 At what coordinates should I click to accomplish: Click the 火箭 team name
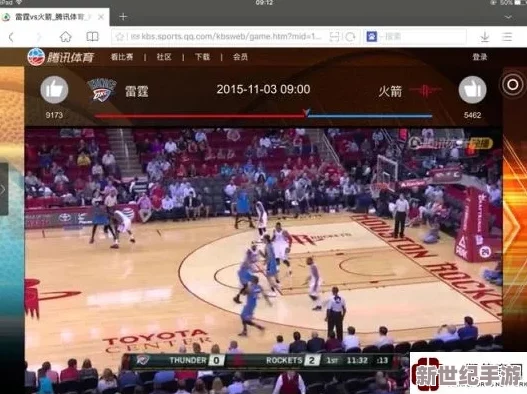click(x=390, y=91)
